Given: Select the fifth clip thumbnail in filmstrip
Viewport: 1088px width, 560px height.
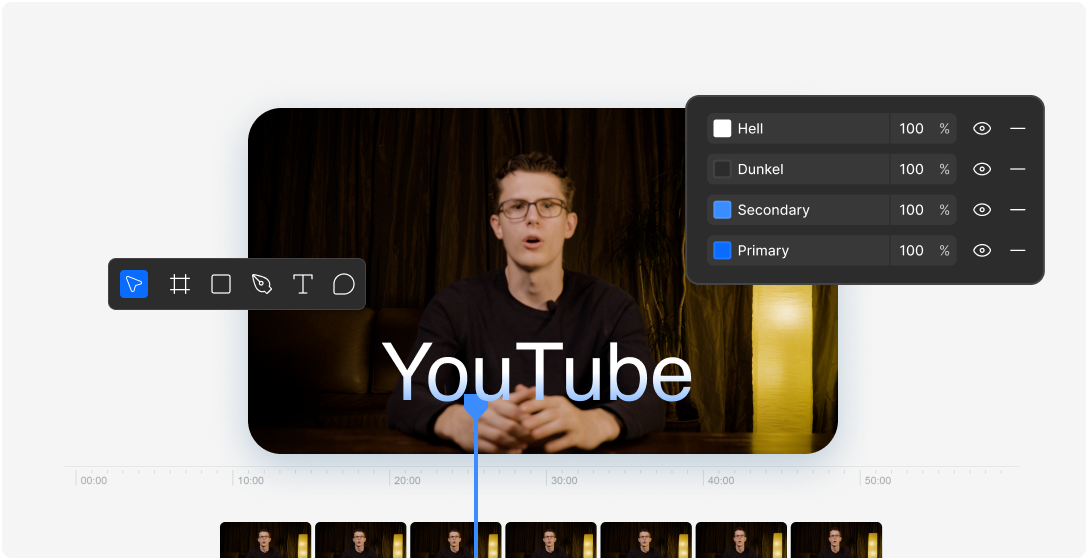Looking at the screenshot, I should click(646, 540).
